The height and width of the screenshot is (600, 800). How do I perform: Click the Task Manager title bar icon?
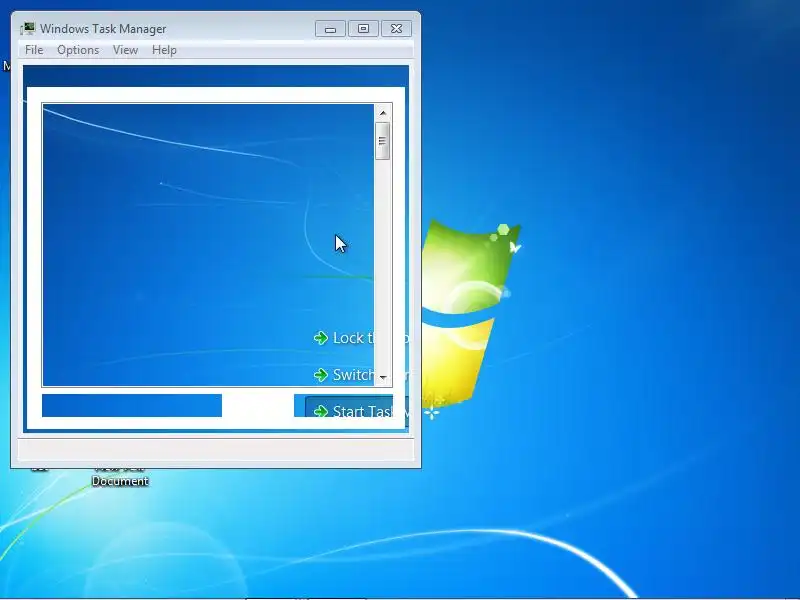pyautogui.click(x=28, y=29)
